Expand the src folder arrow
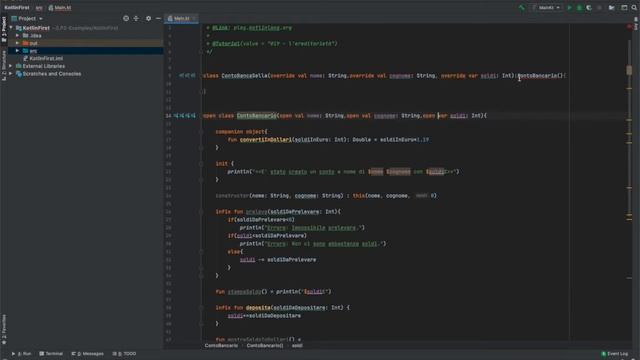640x360 pixels. [17, 51]
